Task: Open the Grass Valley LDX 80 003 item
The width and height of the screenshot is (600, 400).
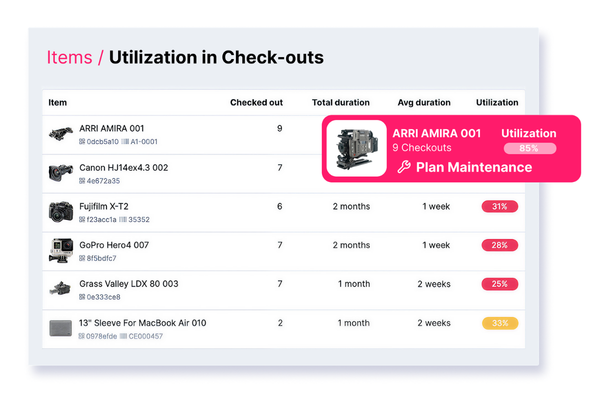Action: (x=129, y=284)
